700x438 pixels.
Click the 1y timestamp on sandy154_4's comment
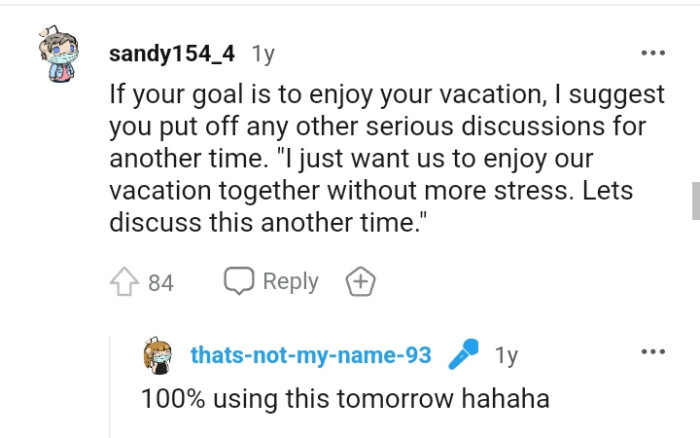coord(263,53)
